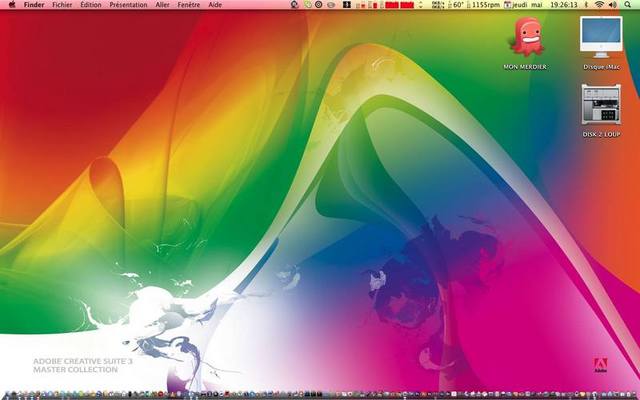Click the MON MERDIER label text
The width and height of the screenshot is (640, 400).
(x=525, y=67)
